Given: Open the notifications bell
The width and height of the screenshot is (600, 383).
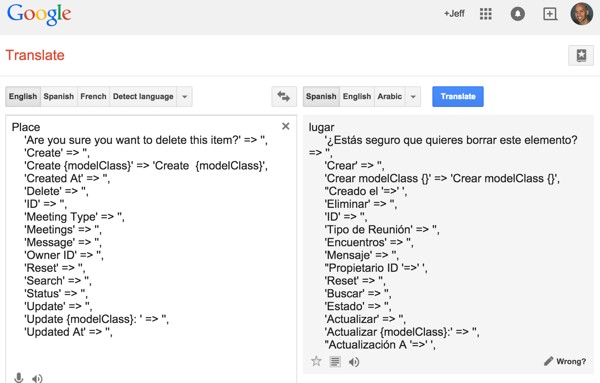Looking at the screenshot, I should pyautogui.click(x=517, y=14).
